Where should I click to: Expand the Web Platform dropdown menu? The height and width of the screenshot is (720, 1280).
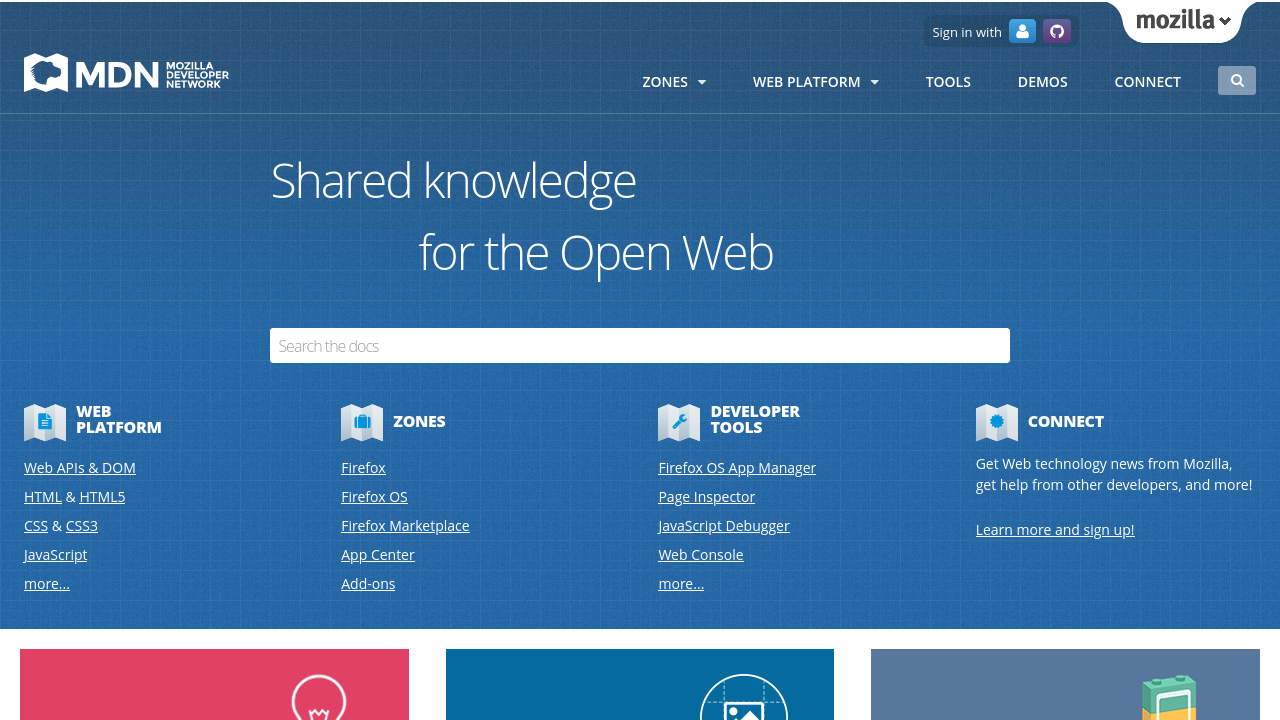point(815,82)
